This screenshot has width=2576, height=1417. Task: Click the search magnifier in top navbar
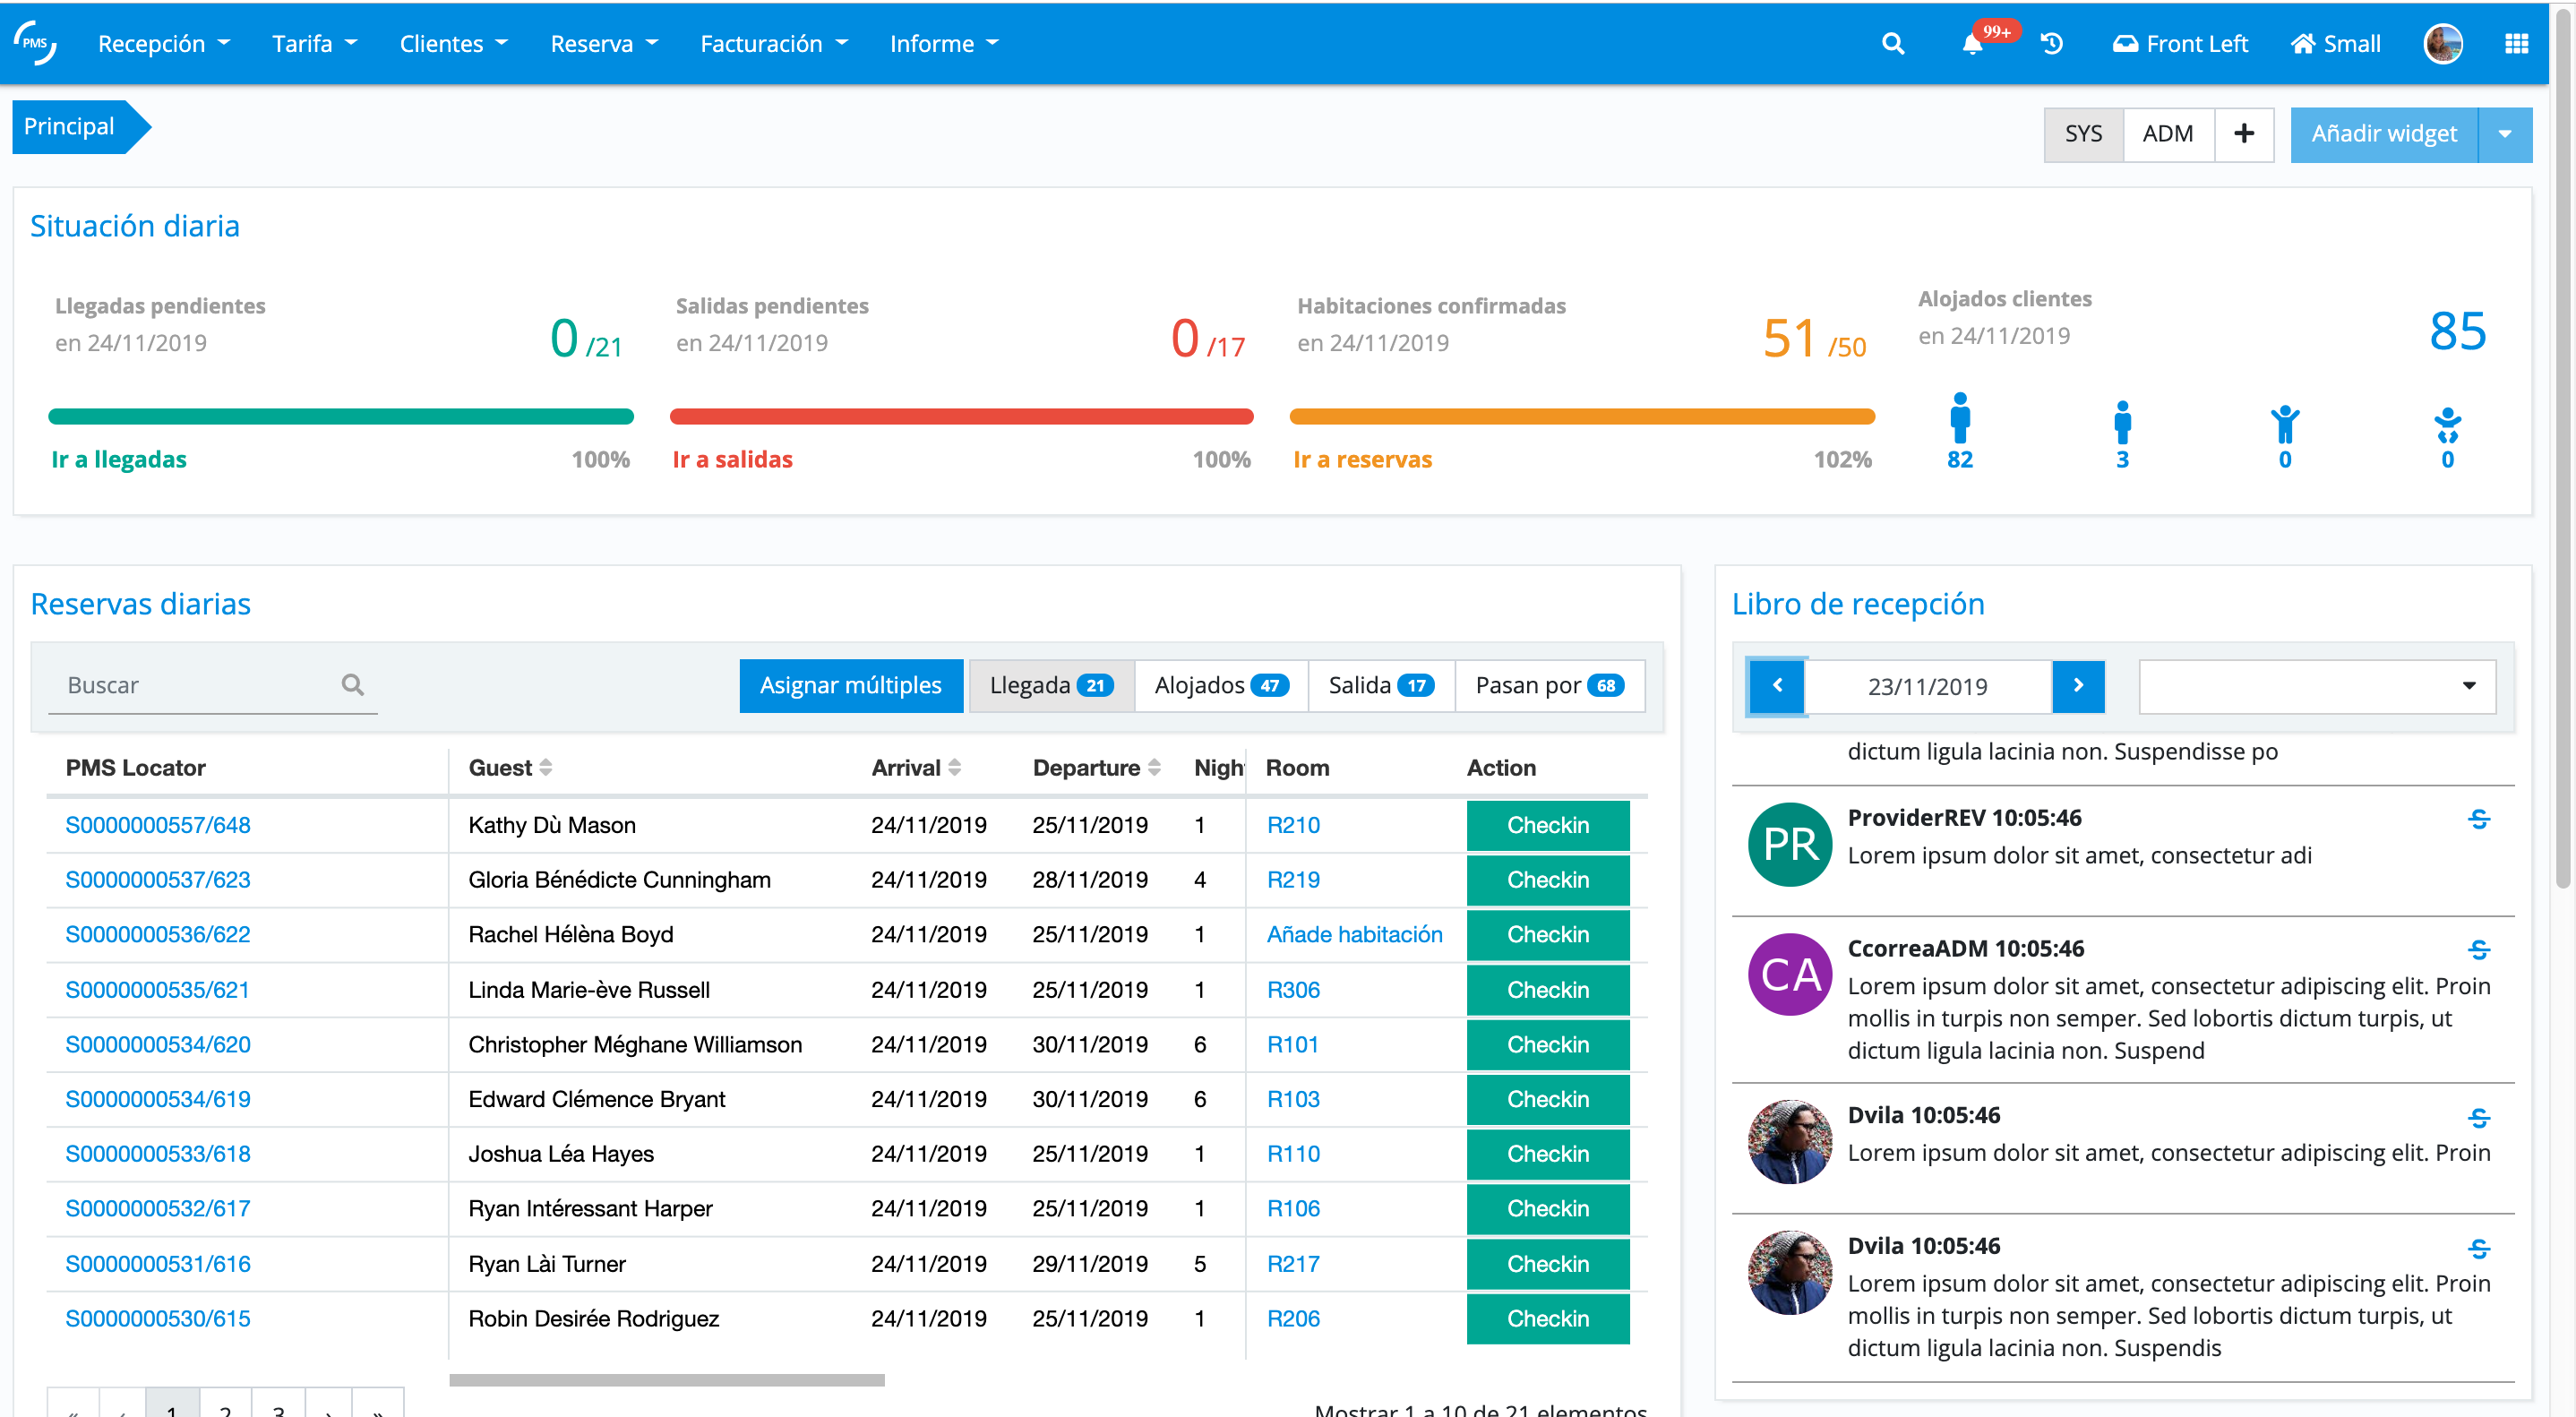pos(1892,44)
